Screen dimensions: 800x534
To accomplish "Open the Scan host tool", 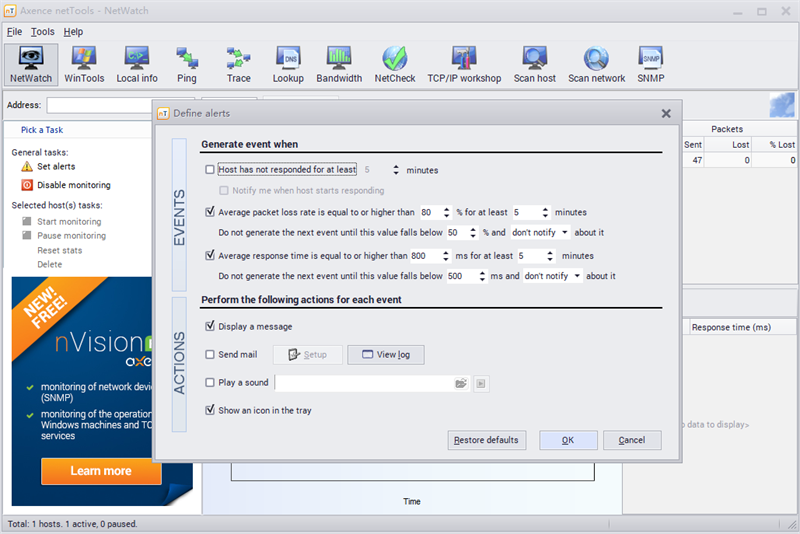I will coord(535,64).
